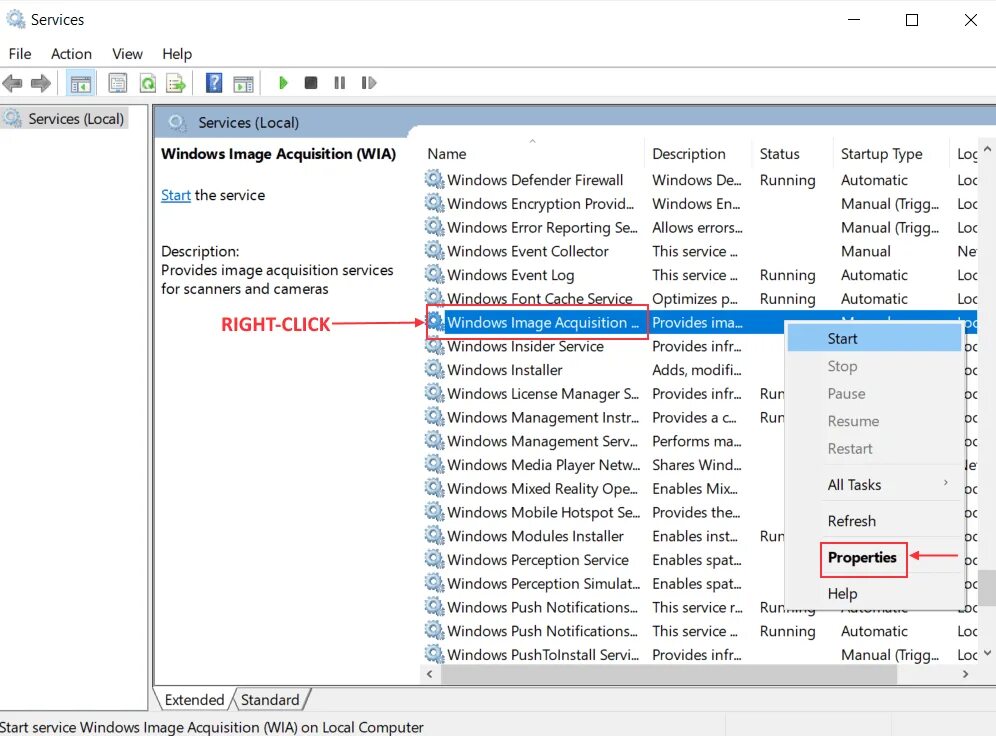Toggle the Show/Hide Console Tree toolbar icon
The width and height of the screenshot is (996, 736).
click(x=81, y=83)
